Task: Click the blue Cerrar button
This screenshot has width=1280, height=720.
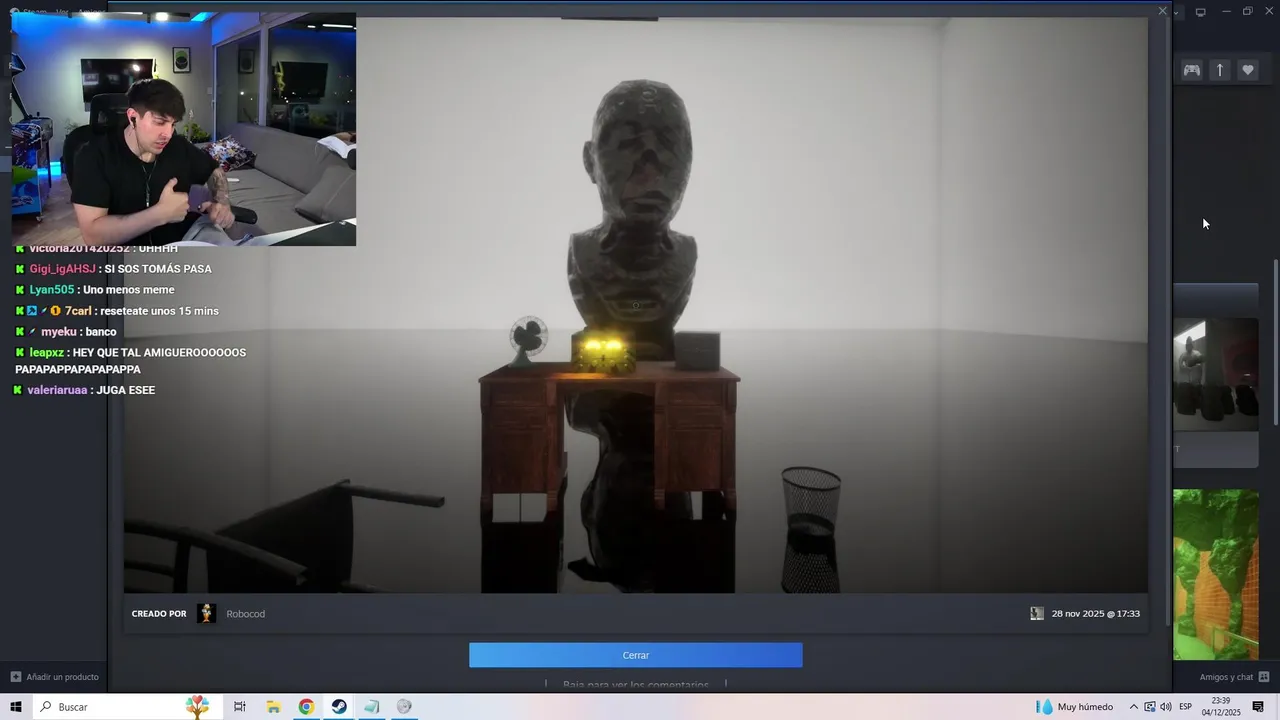Action: 636,655
